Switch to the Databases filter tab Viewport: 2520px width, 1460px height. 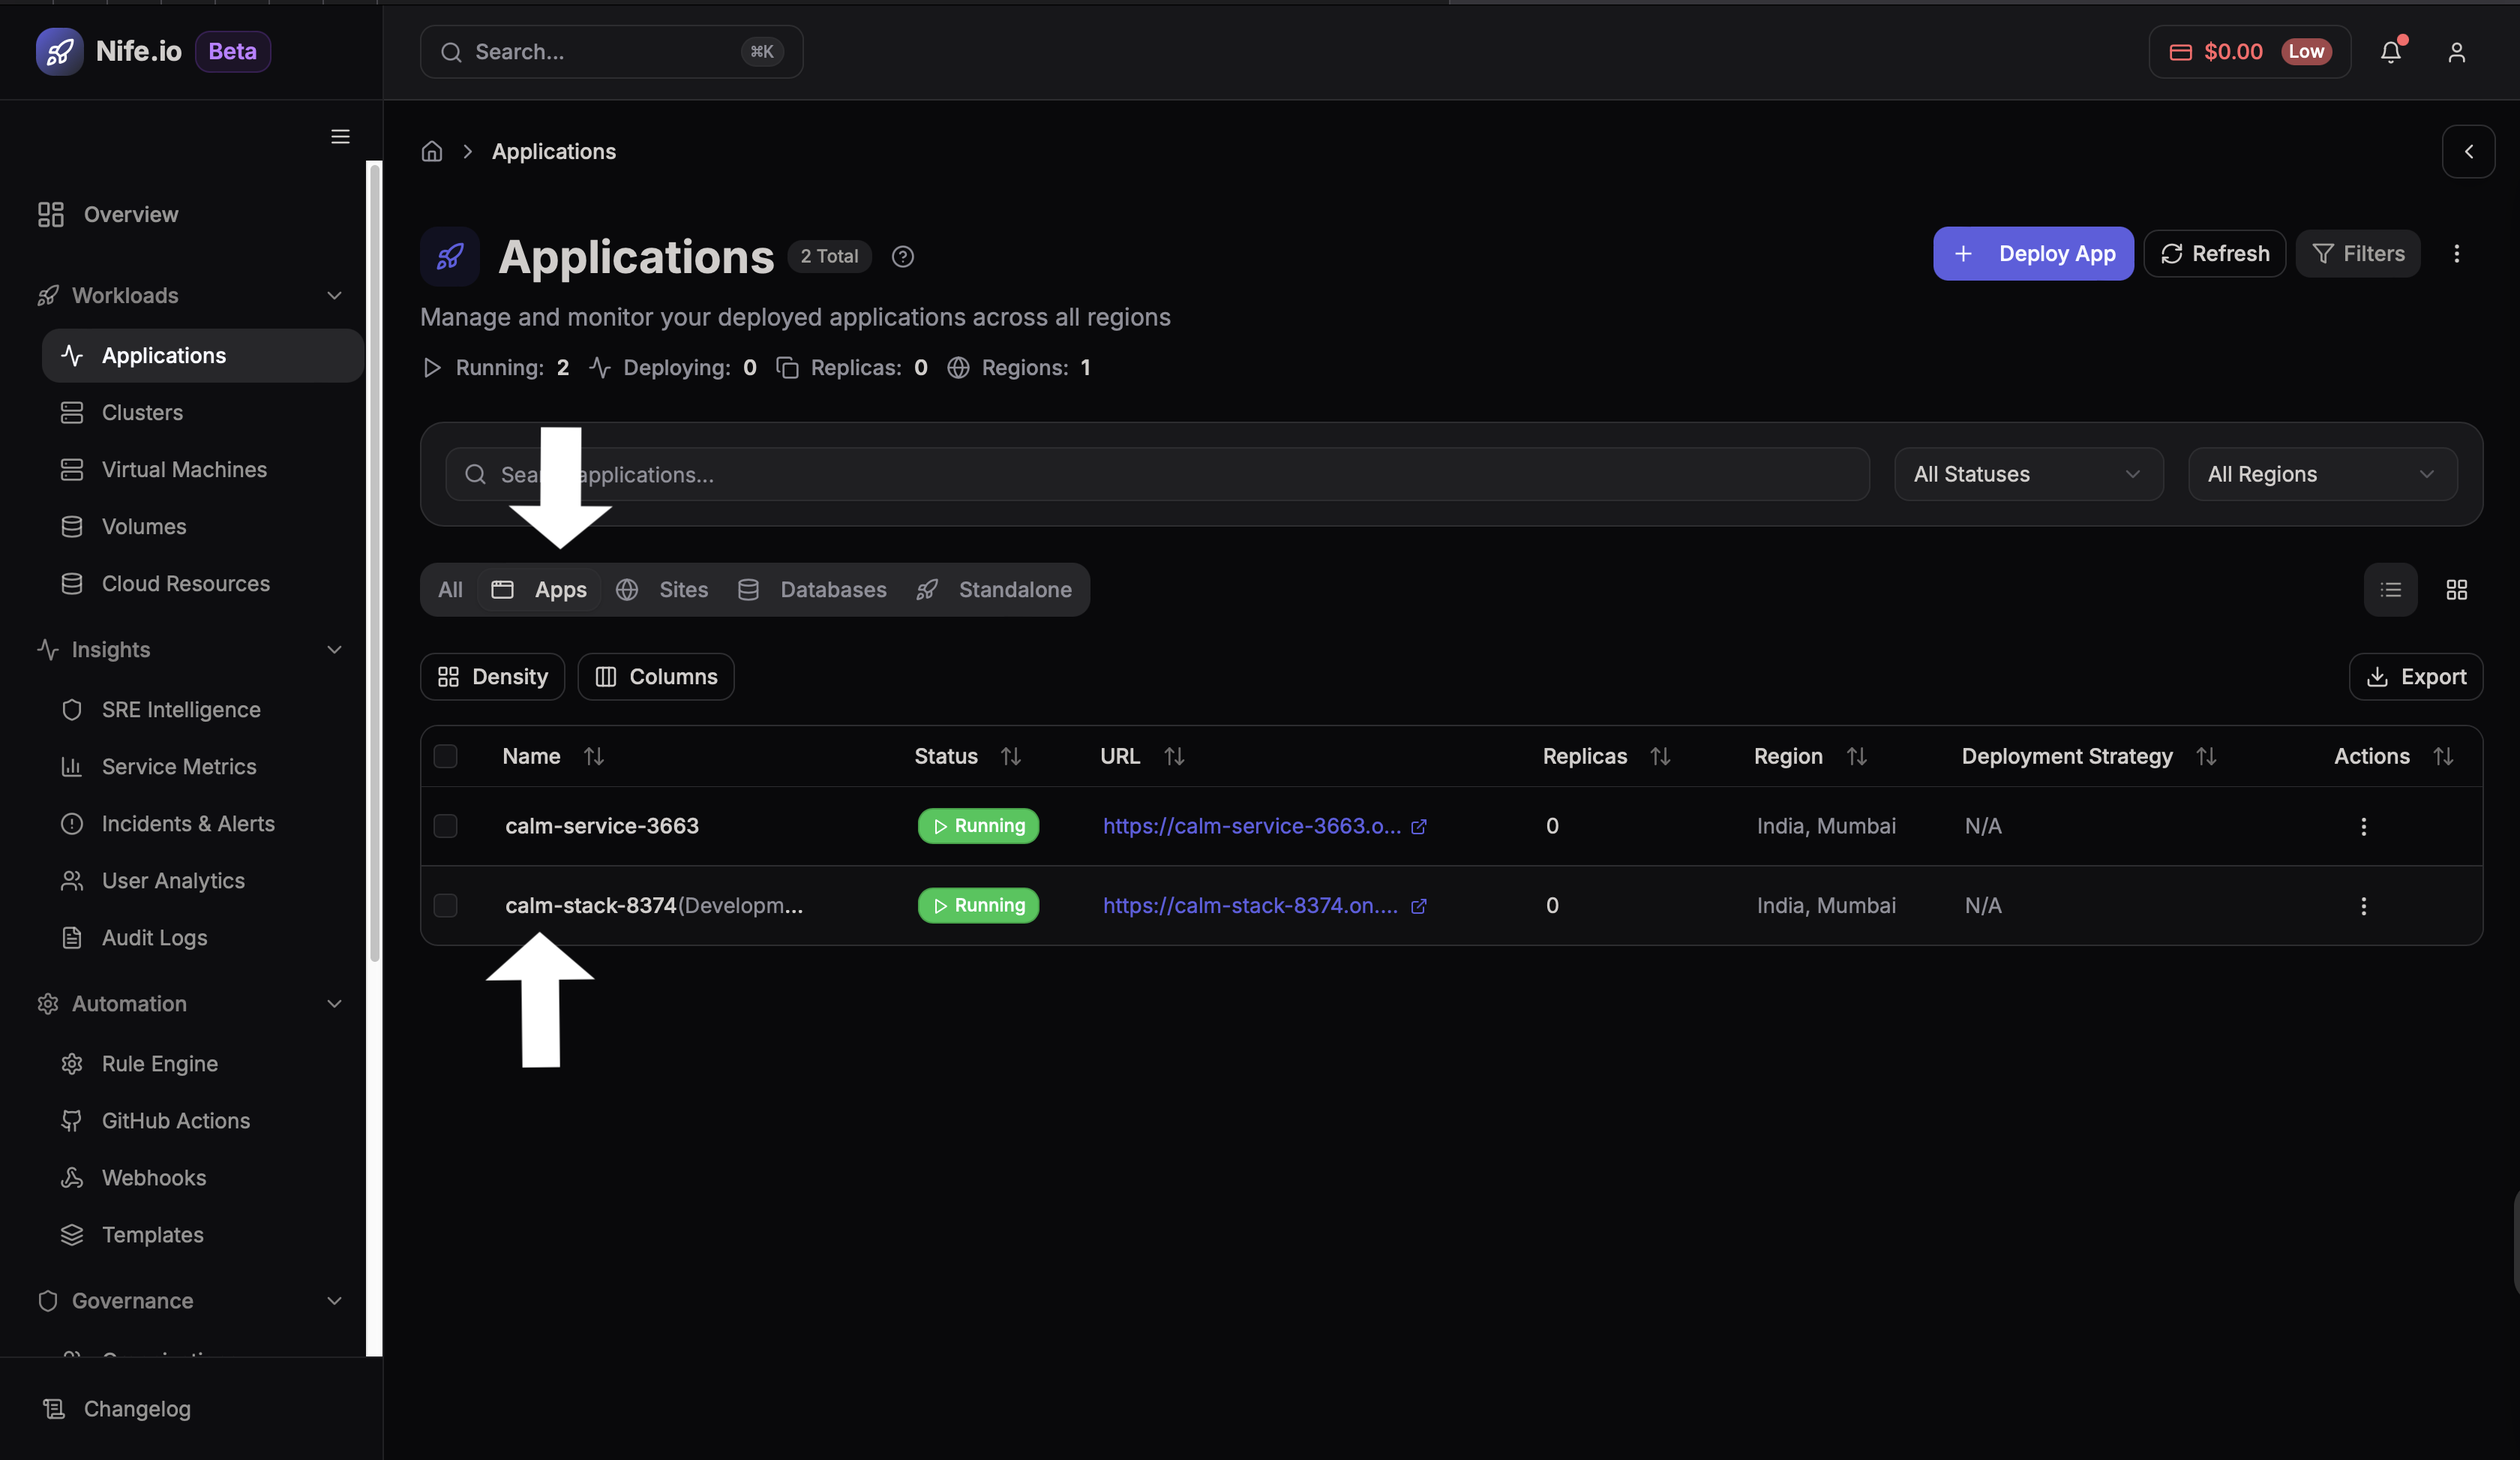[x=813, y=589]
